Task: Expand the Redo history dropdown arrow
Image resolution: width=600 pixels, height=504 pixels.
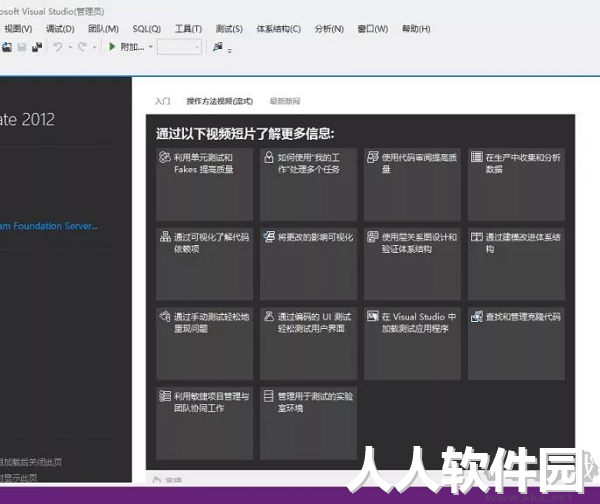Action: 94,47
